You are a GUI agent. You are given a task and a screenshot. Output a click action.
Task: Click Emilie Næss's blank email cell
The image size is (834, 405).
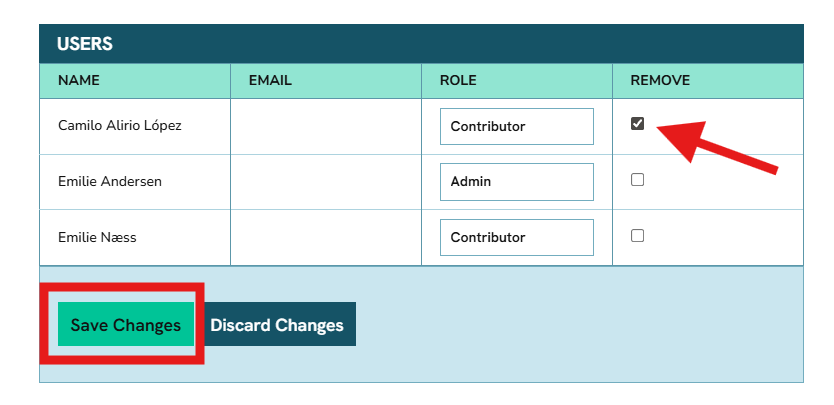(326, 237)
